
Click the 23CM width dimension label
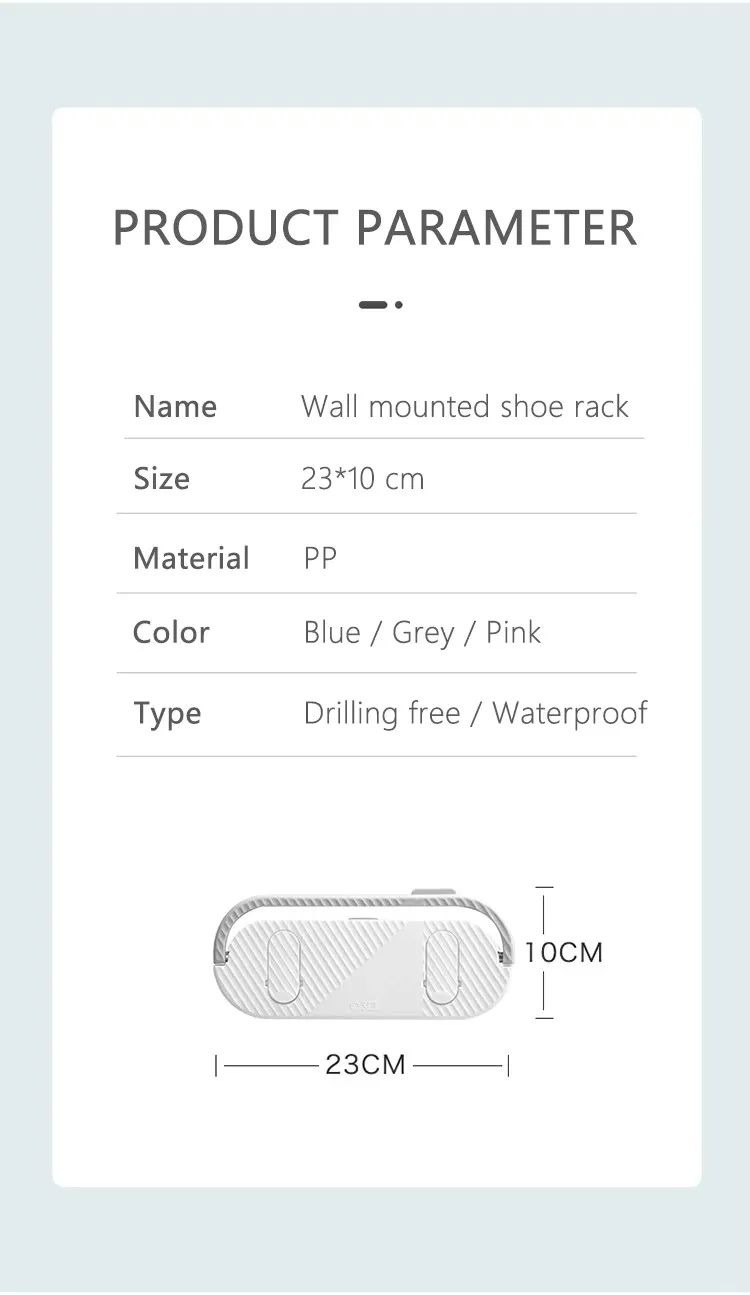click(x=365, y=1064)
